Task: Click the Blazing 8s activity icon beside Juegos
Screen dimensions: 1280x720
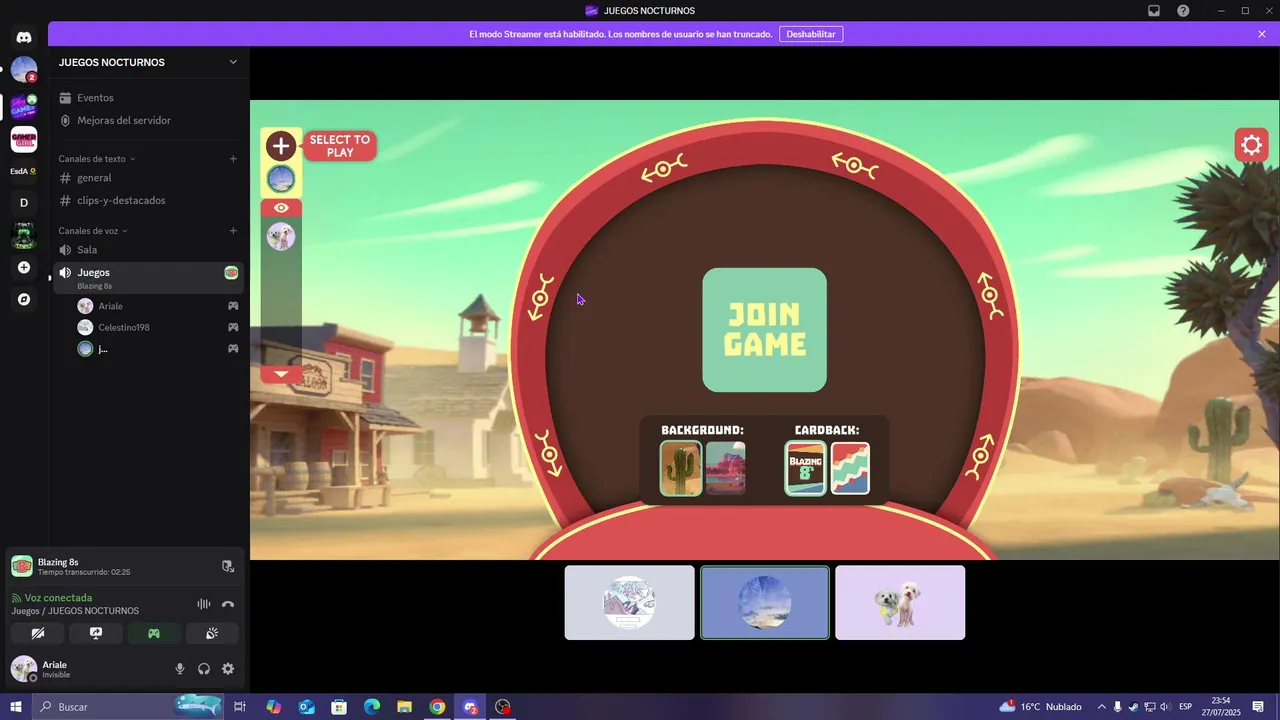Action: tap(231, 273)
